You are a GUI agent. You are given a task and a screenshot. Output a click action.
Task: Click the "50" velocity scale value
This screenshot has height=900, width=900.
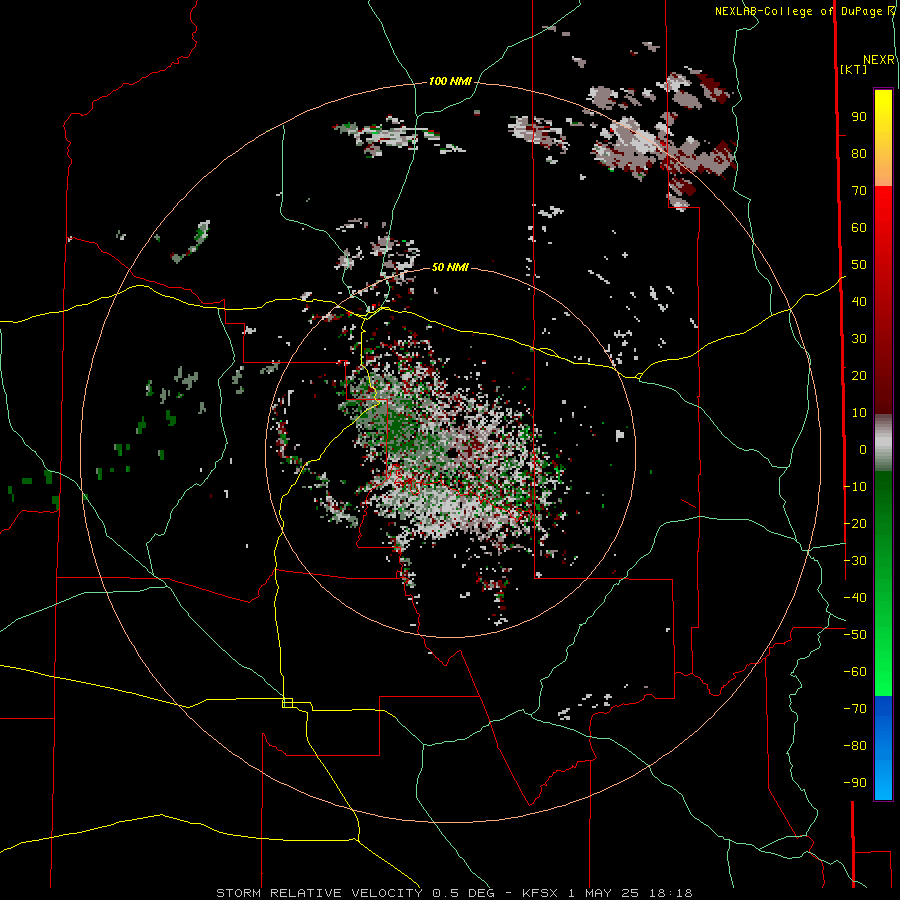pyautogui.click(x=859, y=265)
